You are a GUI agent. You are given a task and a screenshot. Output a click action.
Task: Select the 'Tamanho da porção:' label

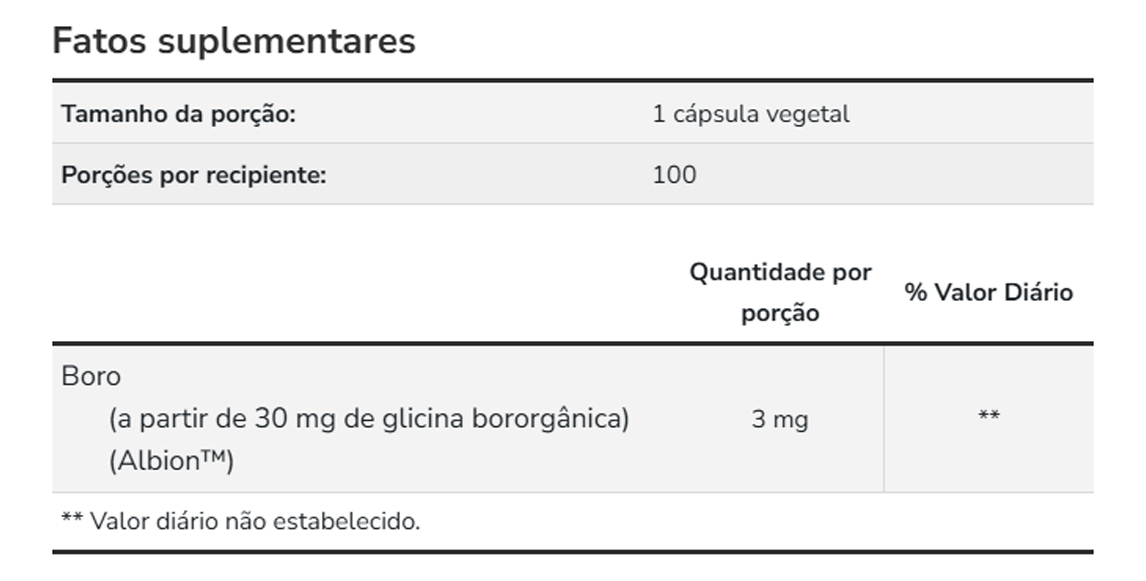tap(179, 114)
